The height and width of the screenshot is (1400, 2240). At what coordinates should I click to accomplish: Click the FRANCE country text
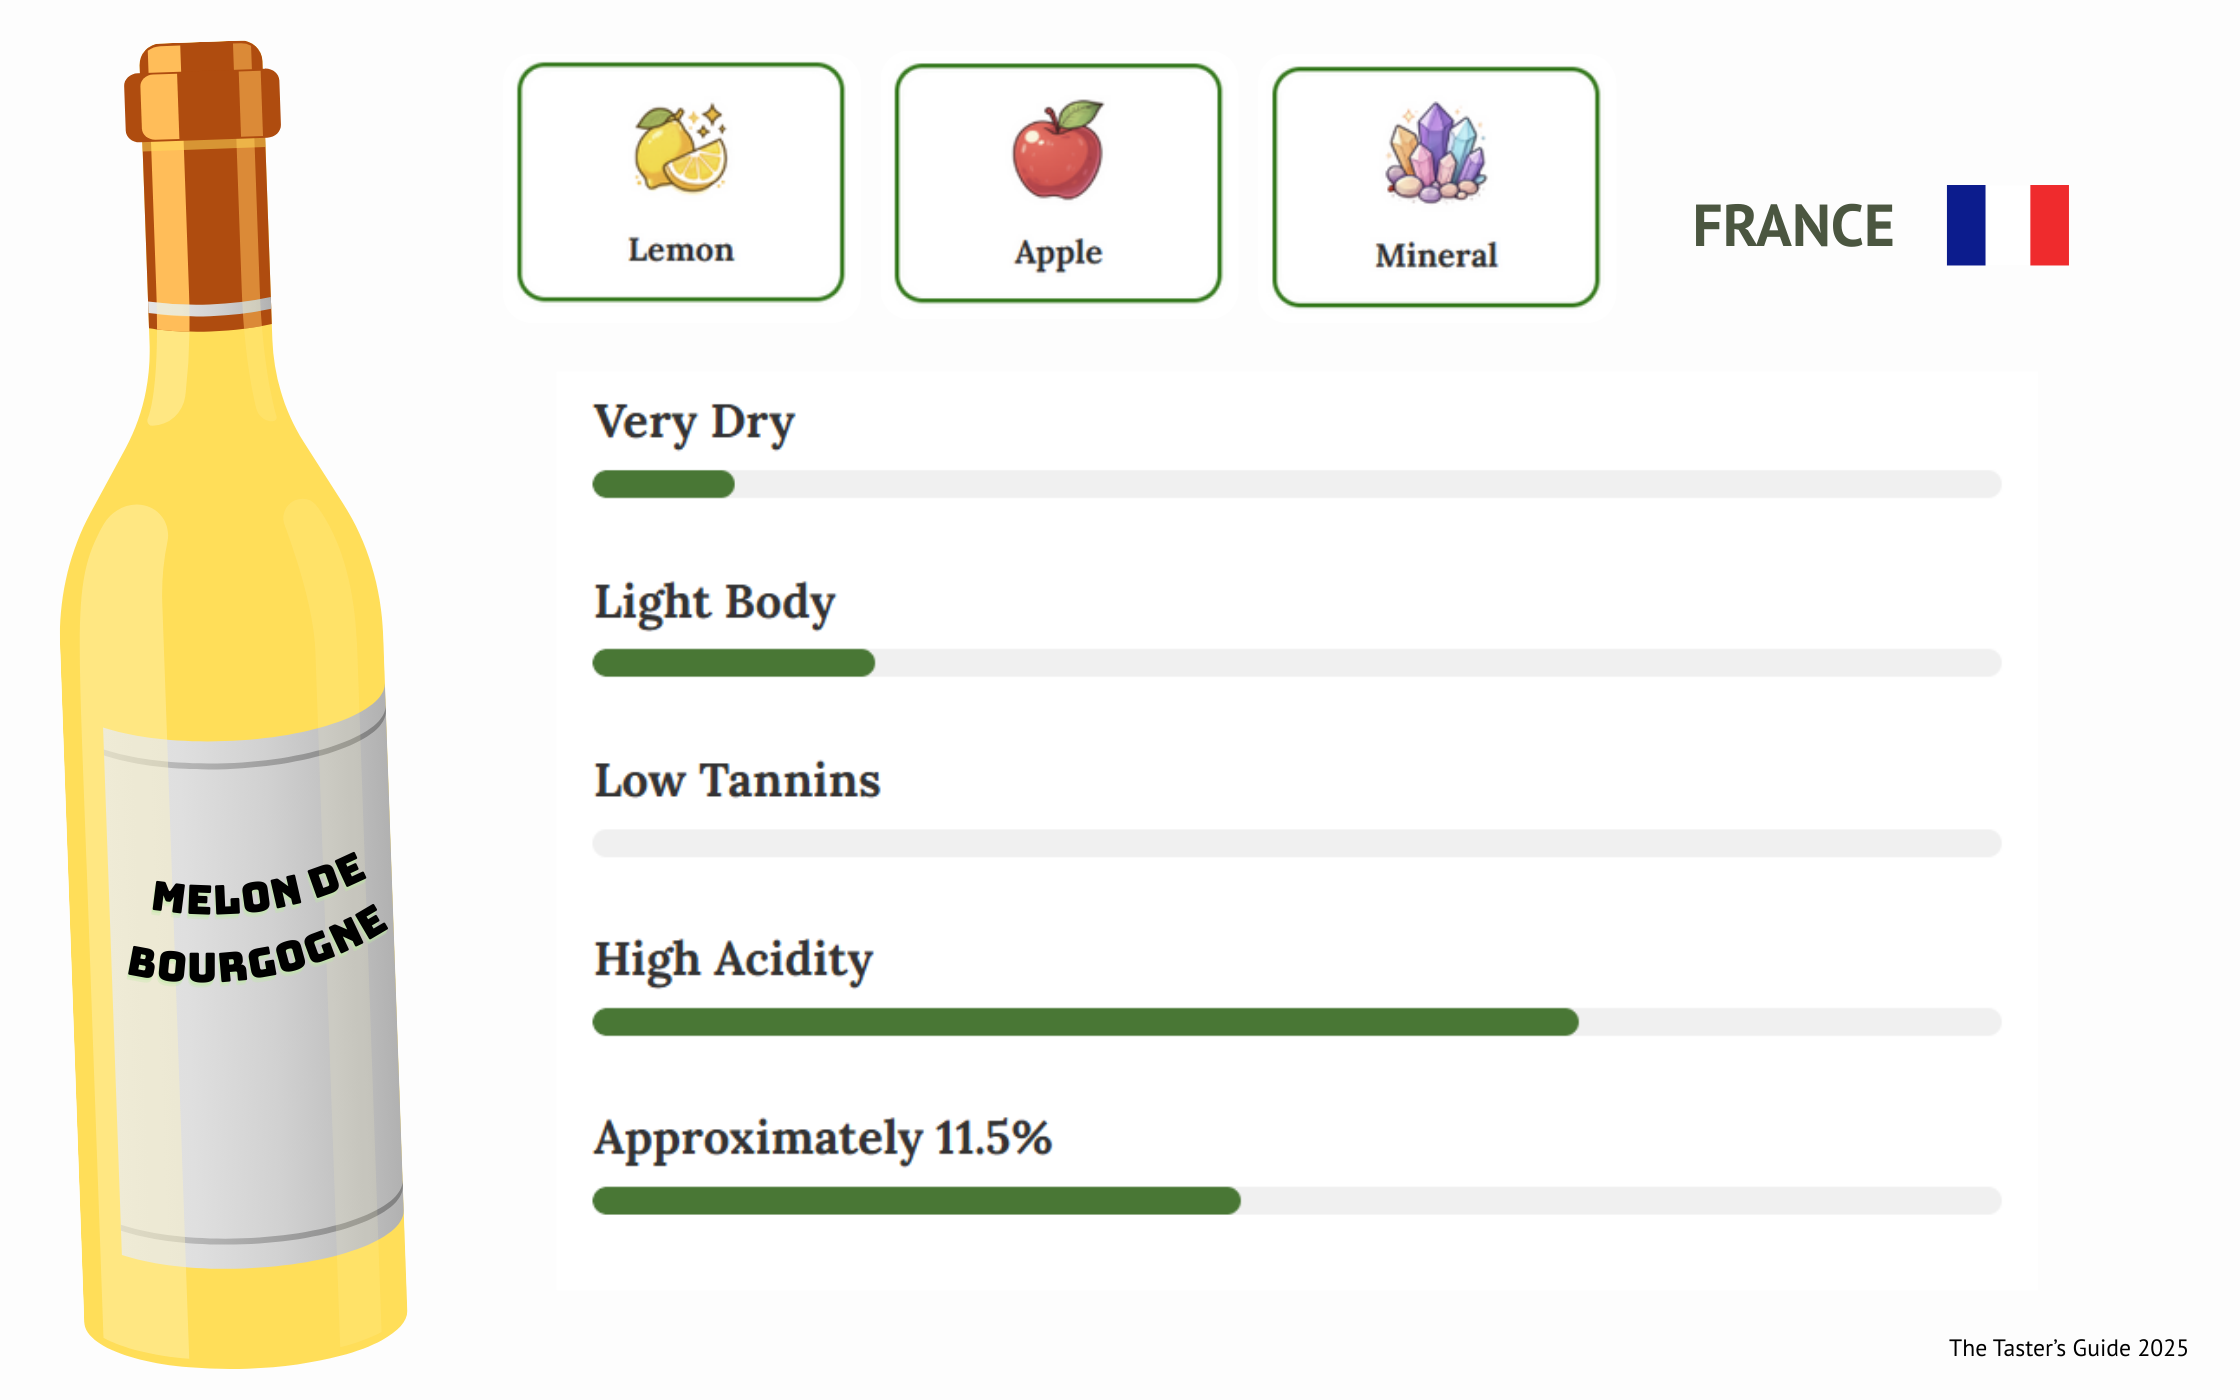pos(1792,226)
